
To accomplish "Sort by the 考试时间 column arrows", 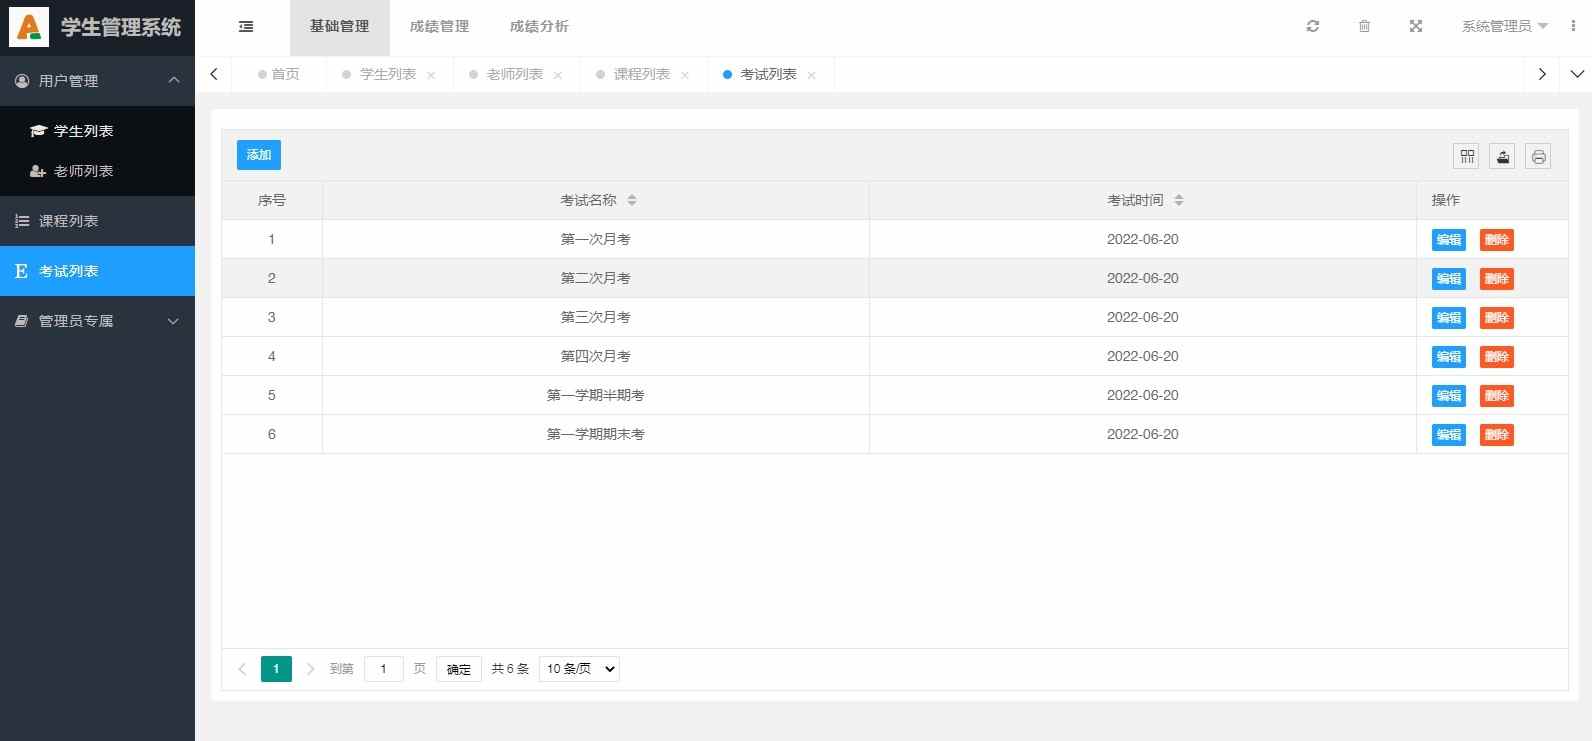I will click(x=1179, y=201).
